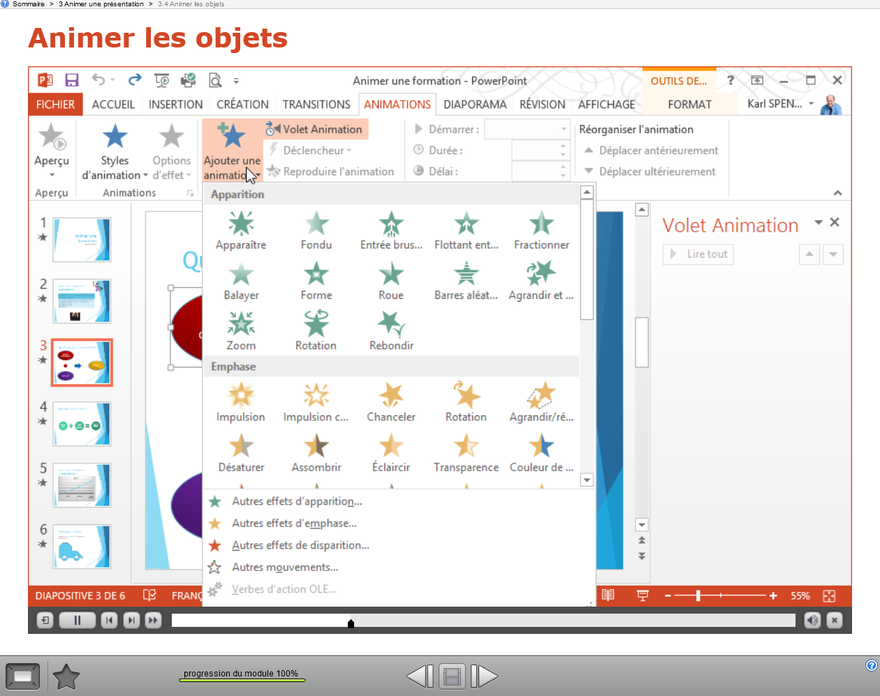Open the Aperçu dropdown arrow
The height and width of the screenshot is (696, 880).
[52, 175]
